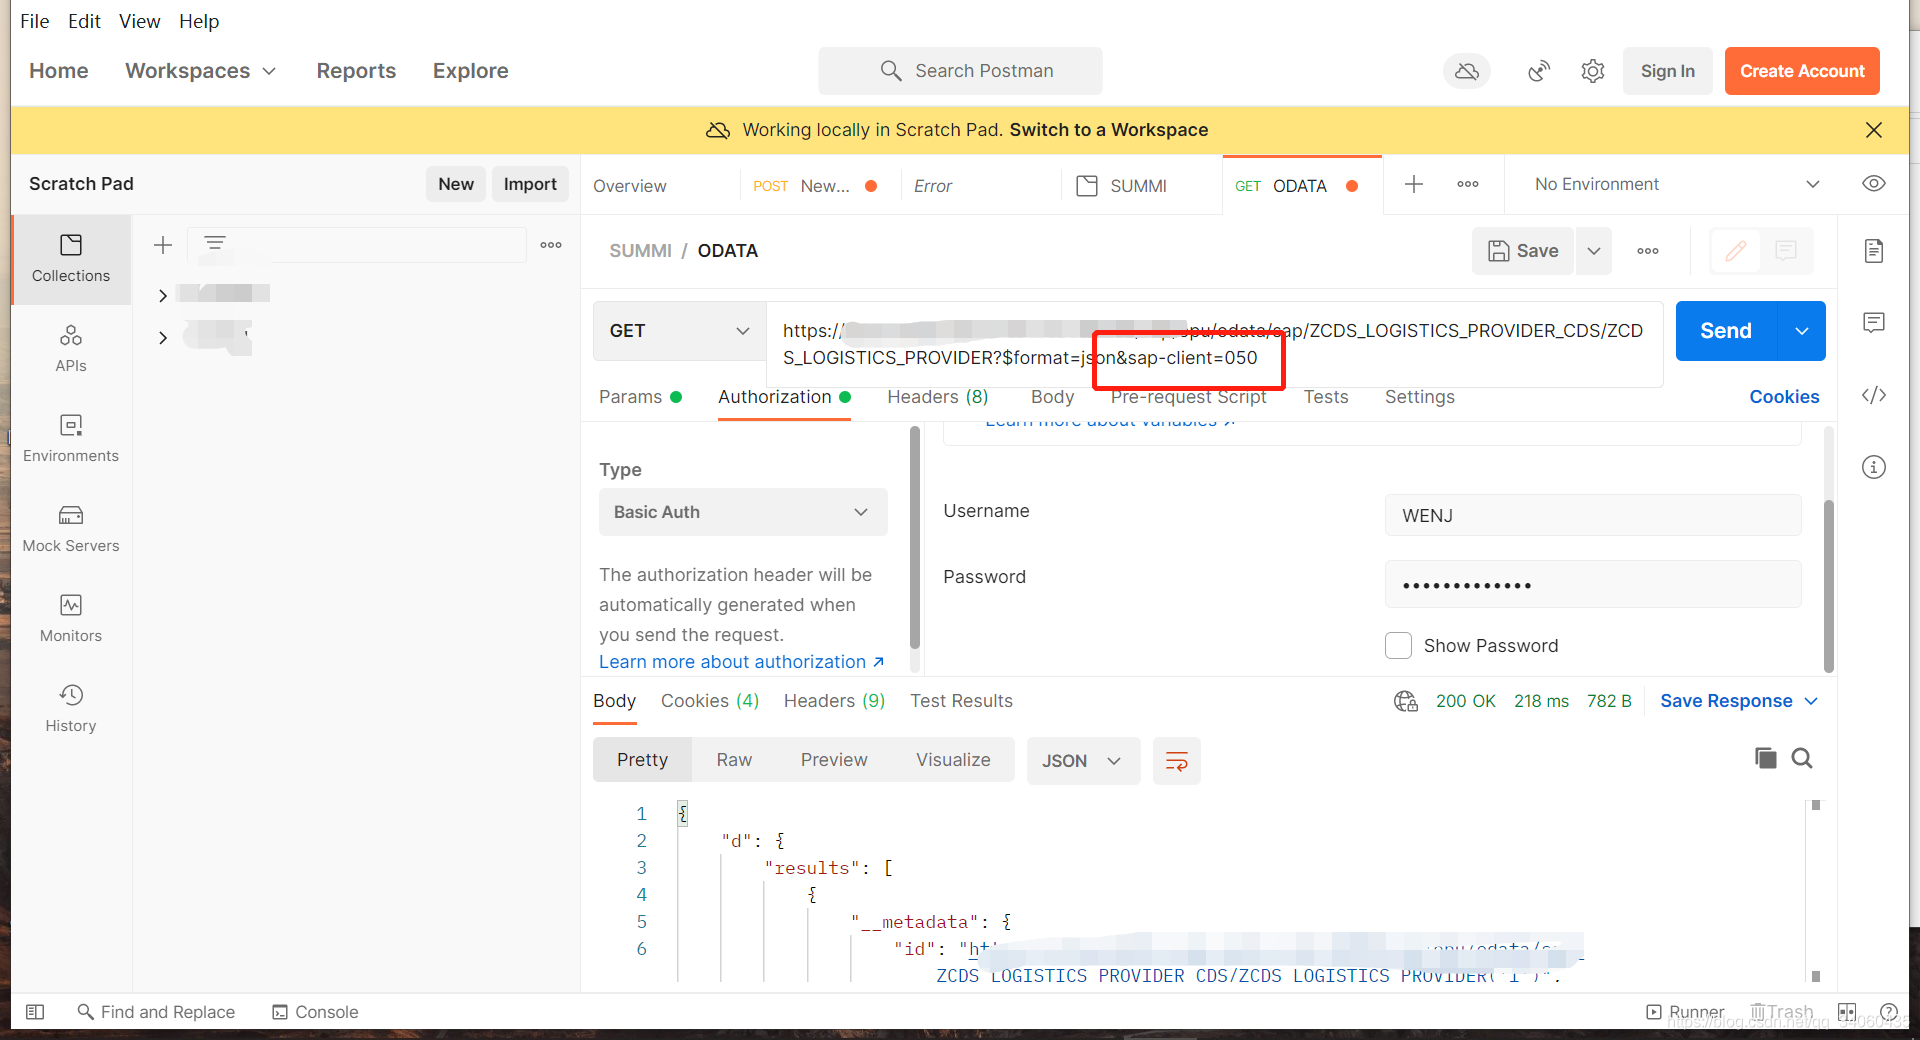Switch to the Params tab
Viewport: 1920px width, 1040px height.
click(640, 397)
